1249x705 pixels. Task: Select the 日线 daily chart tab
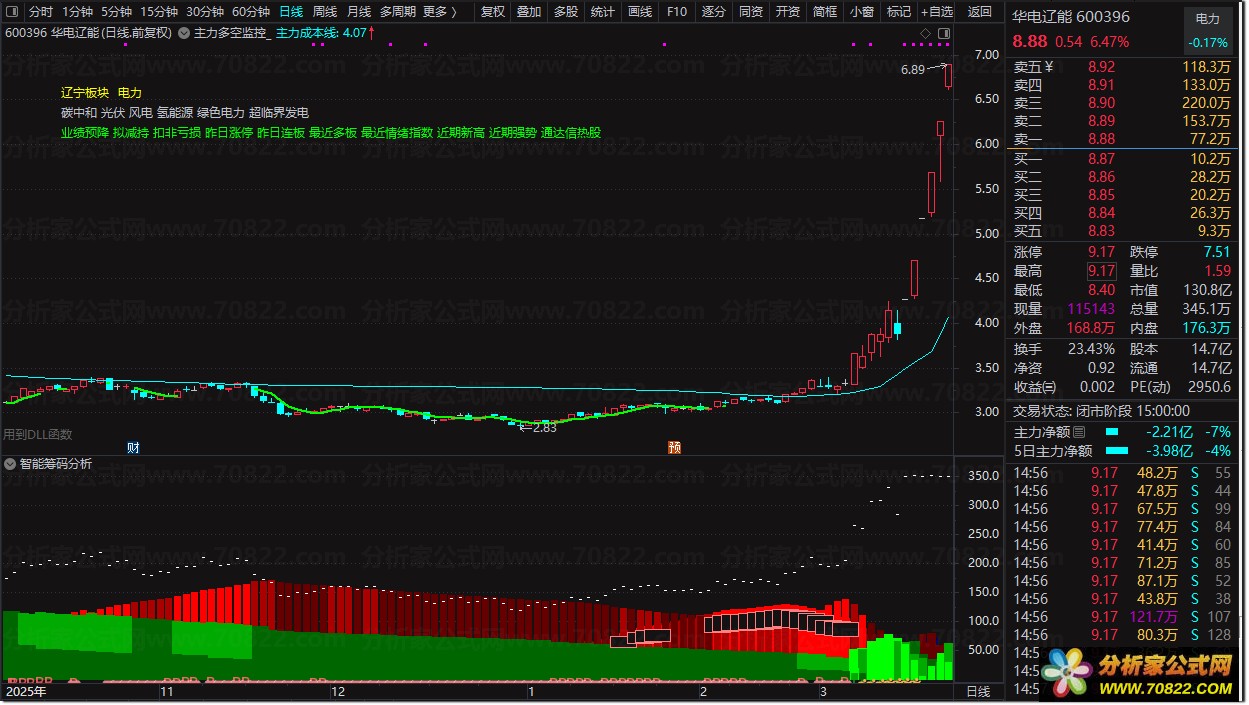291,12
